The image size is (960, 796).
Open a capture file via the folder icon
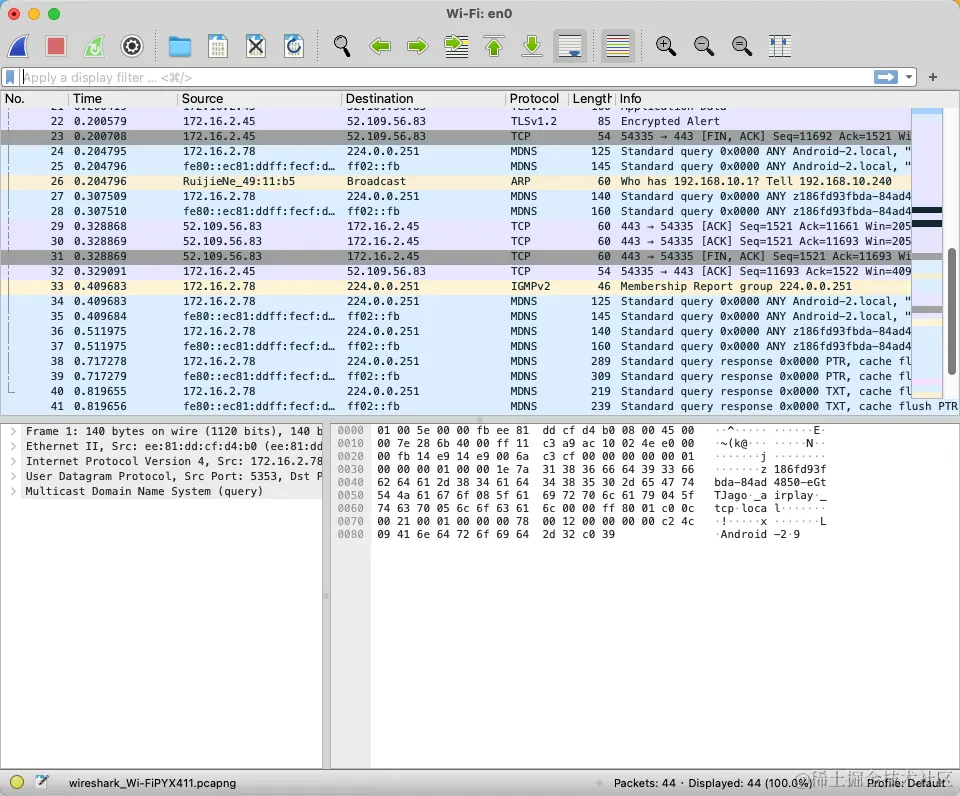click(x=180, y=46)
